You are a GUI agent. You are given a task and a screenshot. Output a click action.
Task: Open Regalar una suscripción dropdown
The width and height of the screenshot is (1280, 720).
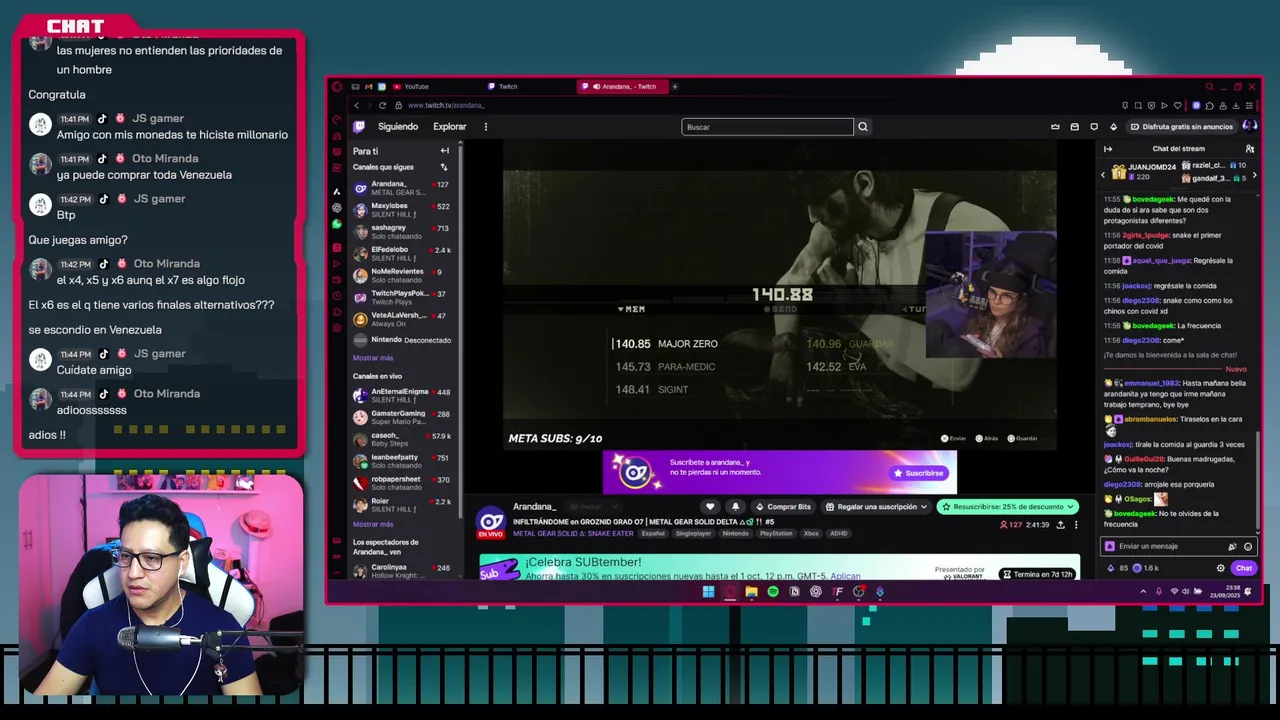coord(876,507)
